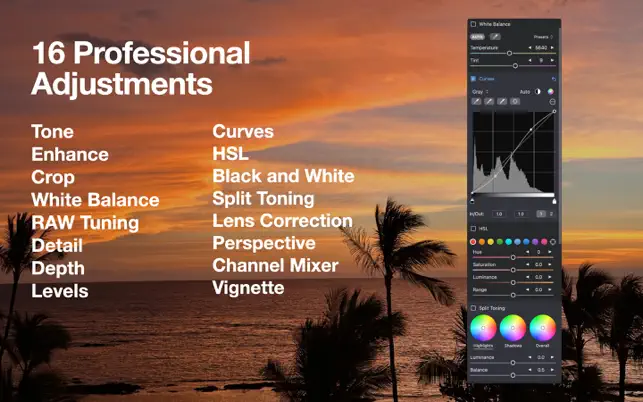Click the black point handle below histogram
Viewport: 643px width, 402px height.
coord(472,201)
